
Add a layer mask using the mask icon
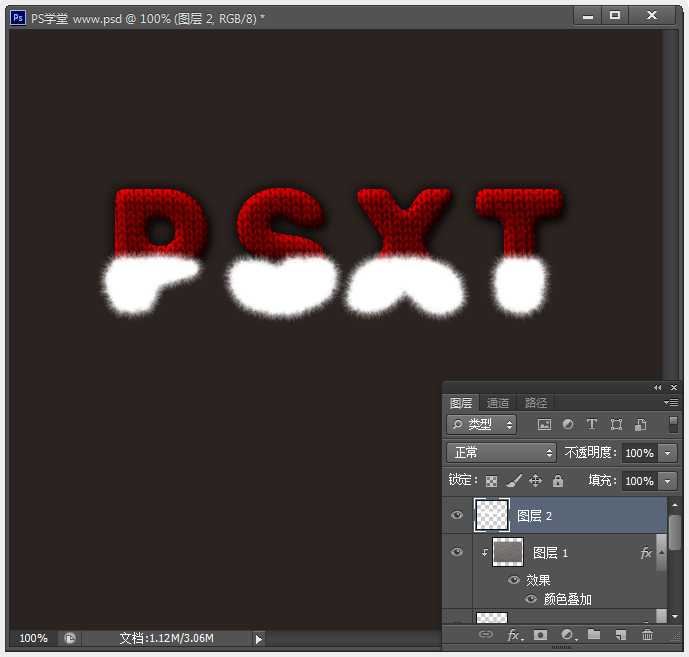(x=540, y=634)
